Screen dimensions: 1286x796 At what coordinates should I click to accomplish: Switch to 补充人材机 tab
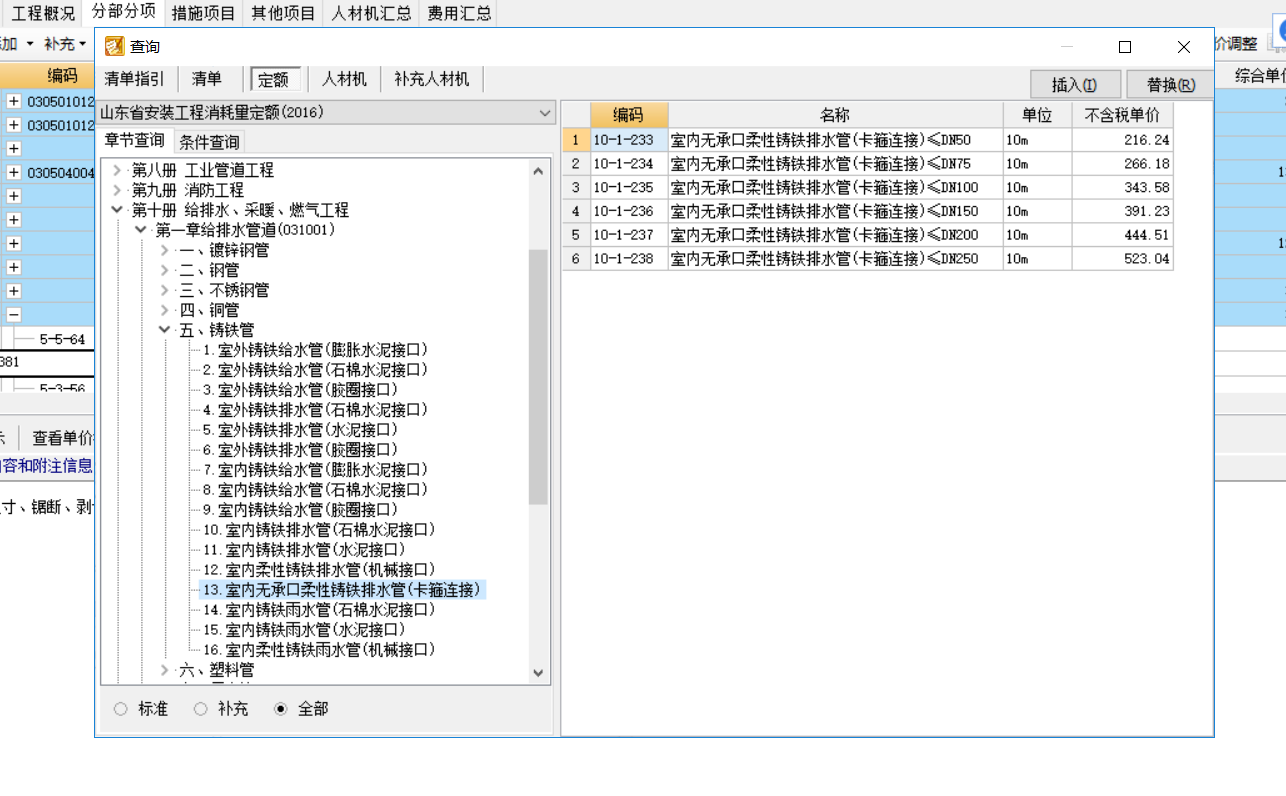pos(431,79)
